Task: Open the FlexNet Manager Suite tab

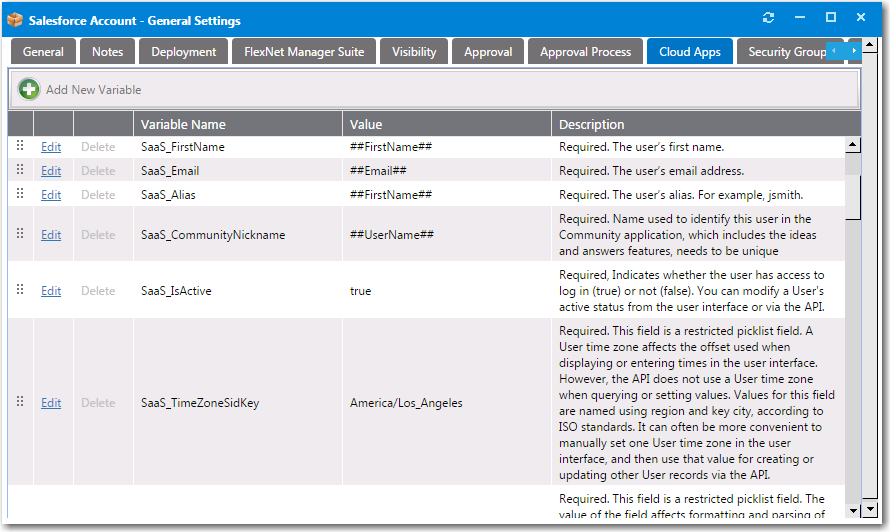Action: pyautogui.click(x=304, y=52)
